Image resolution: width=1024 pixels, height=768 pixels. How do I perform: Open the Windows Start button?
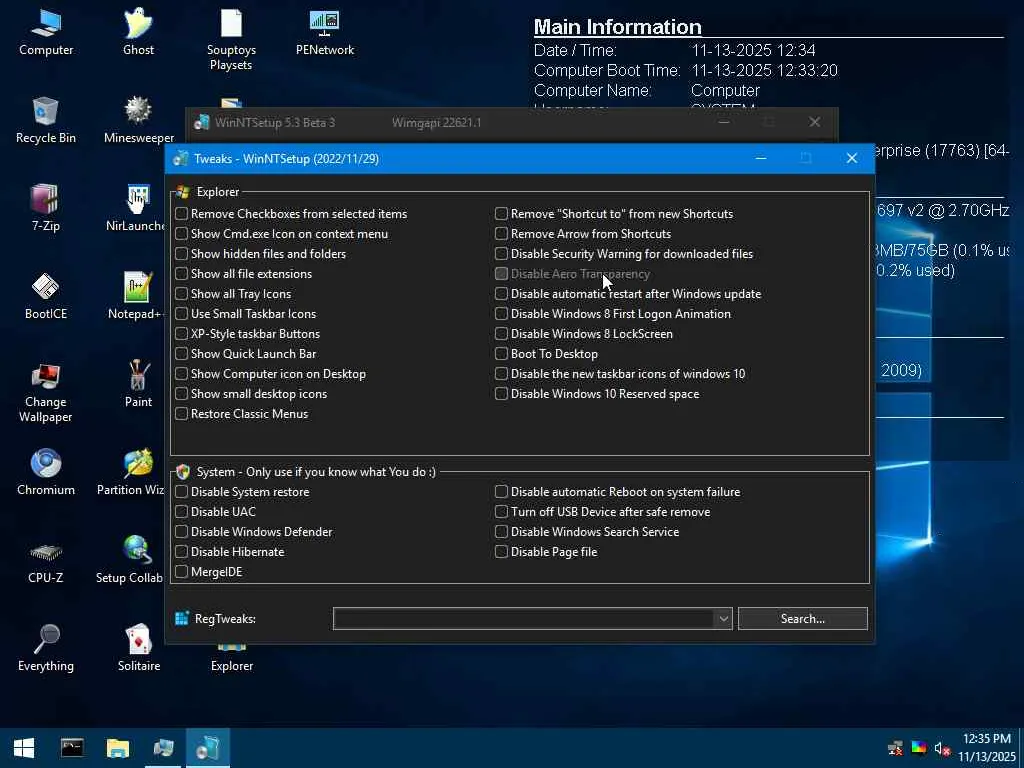24,748
